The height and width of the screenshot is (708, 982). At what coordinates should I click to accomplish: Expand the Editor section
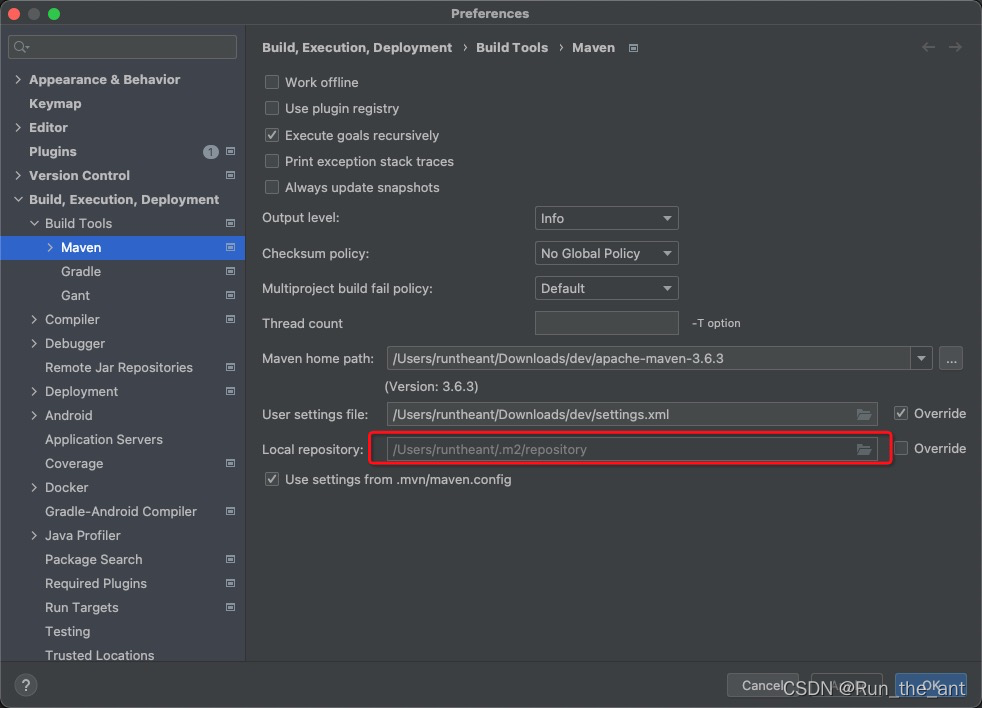click(18, 127)
